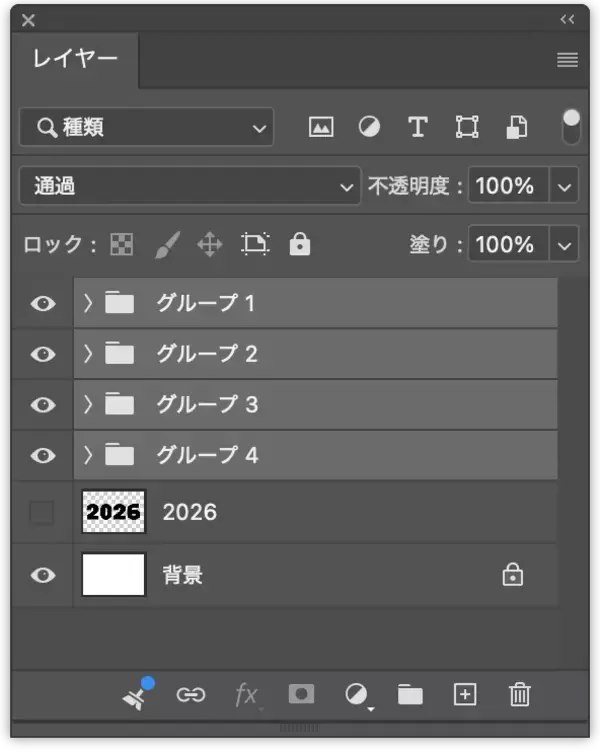
Task: Filter layers by adjustment layer icon
Action: pos(369,127)
